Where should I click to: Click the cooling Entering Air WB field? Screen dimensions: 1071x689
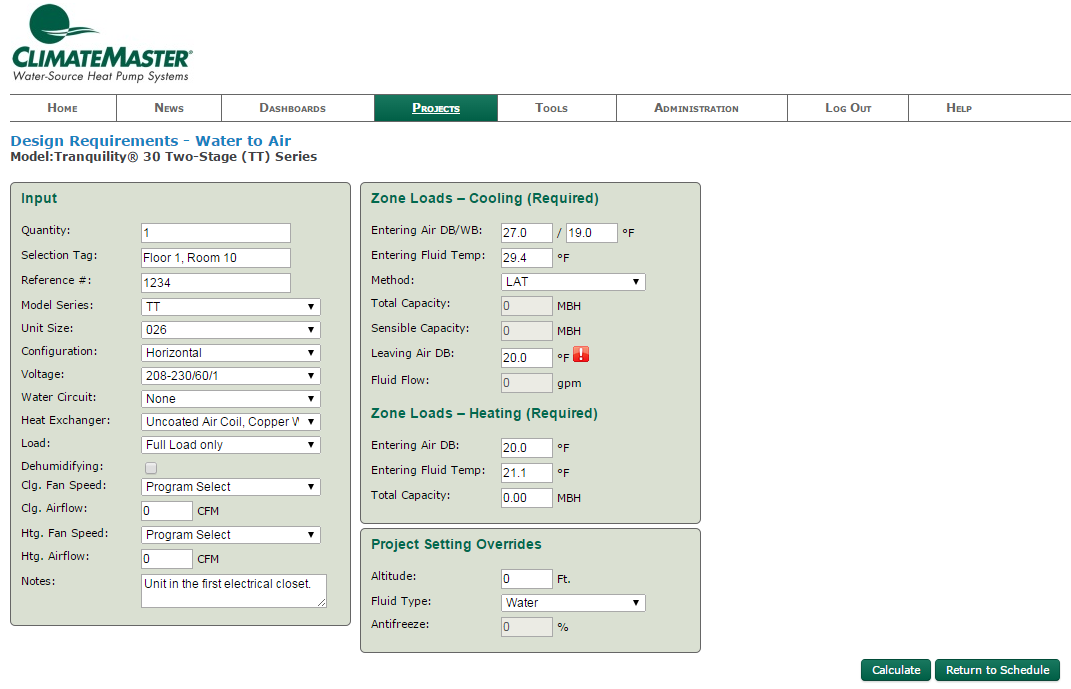[x=592, y=233]
